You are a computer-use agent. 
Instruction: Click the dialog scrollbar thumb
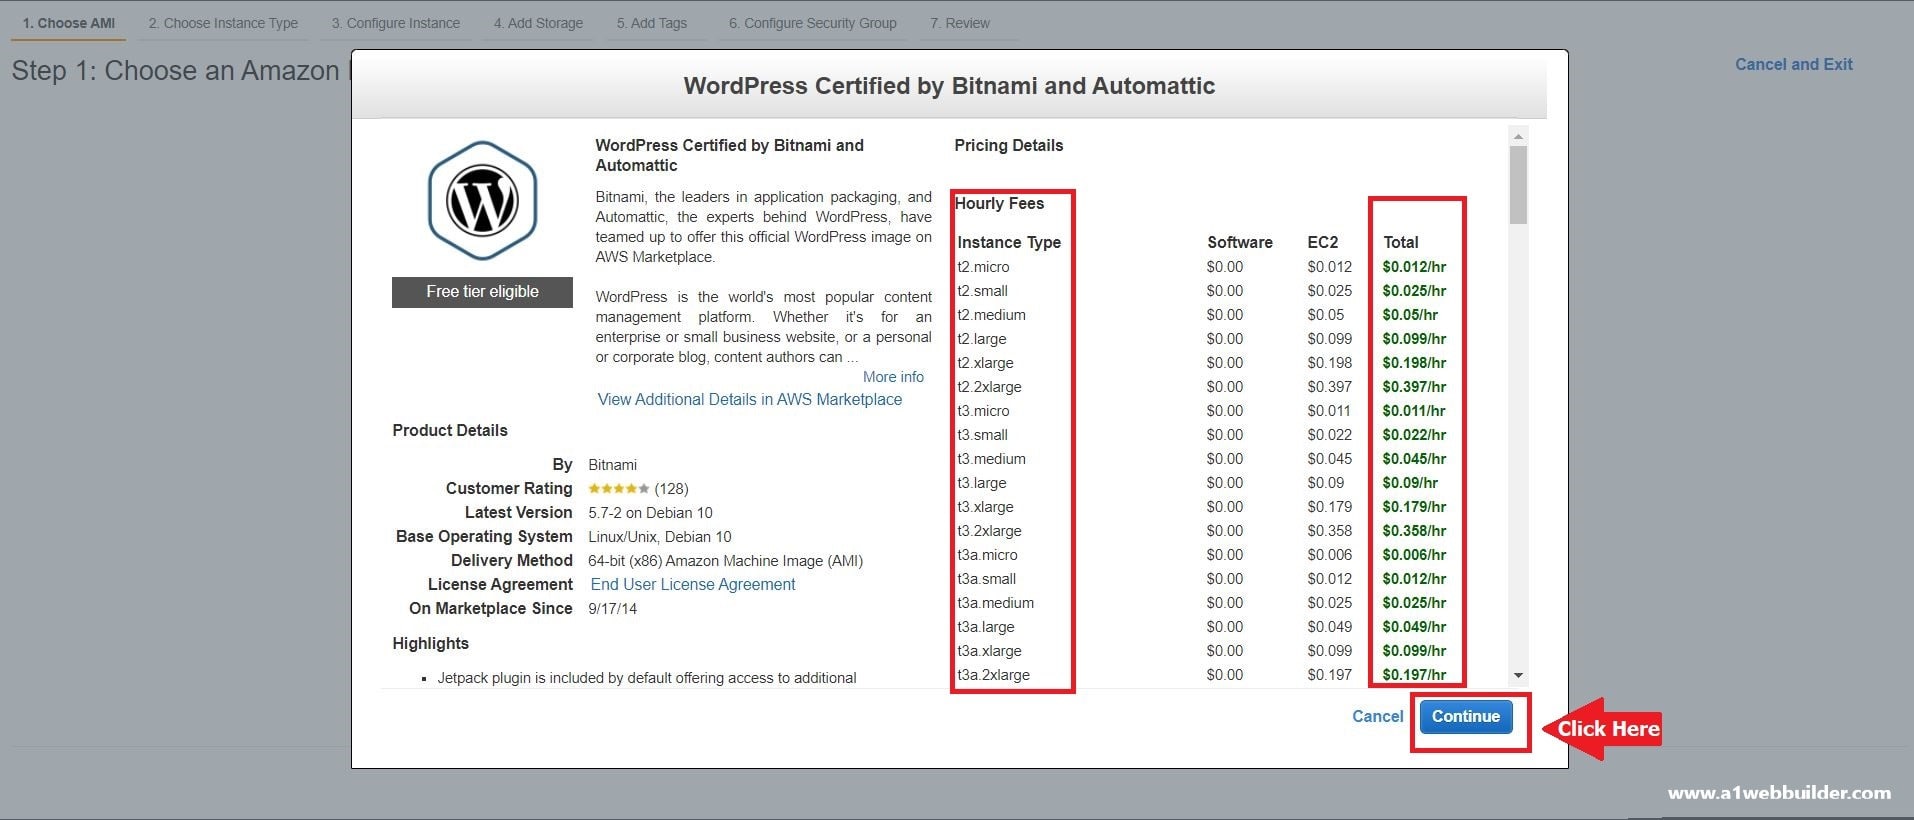pos(1518,185)
